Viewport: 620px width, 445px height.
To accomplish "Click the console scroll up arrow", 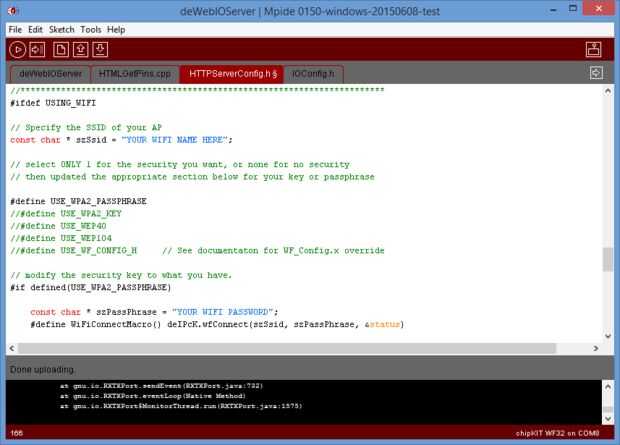I will (x=608, y=386).
